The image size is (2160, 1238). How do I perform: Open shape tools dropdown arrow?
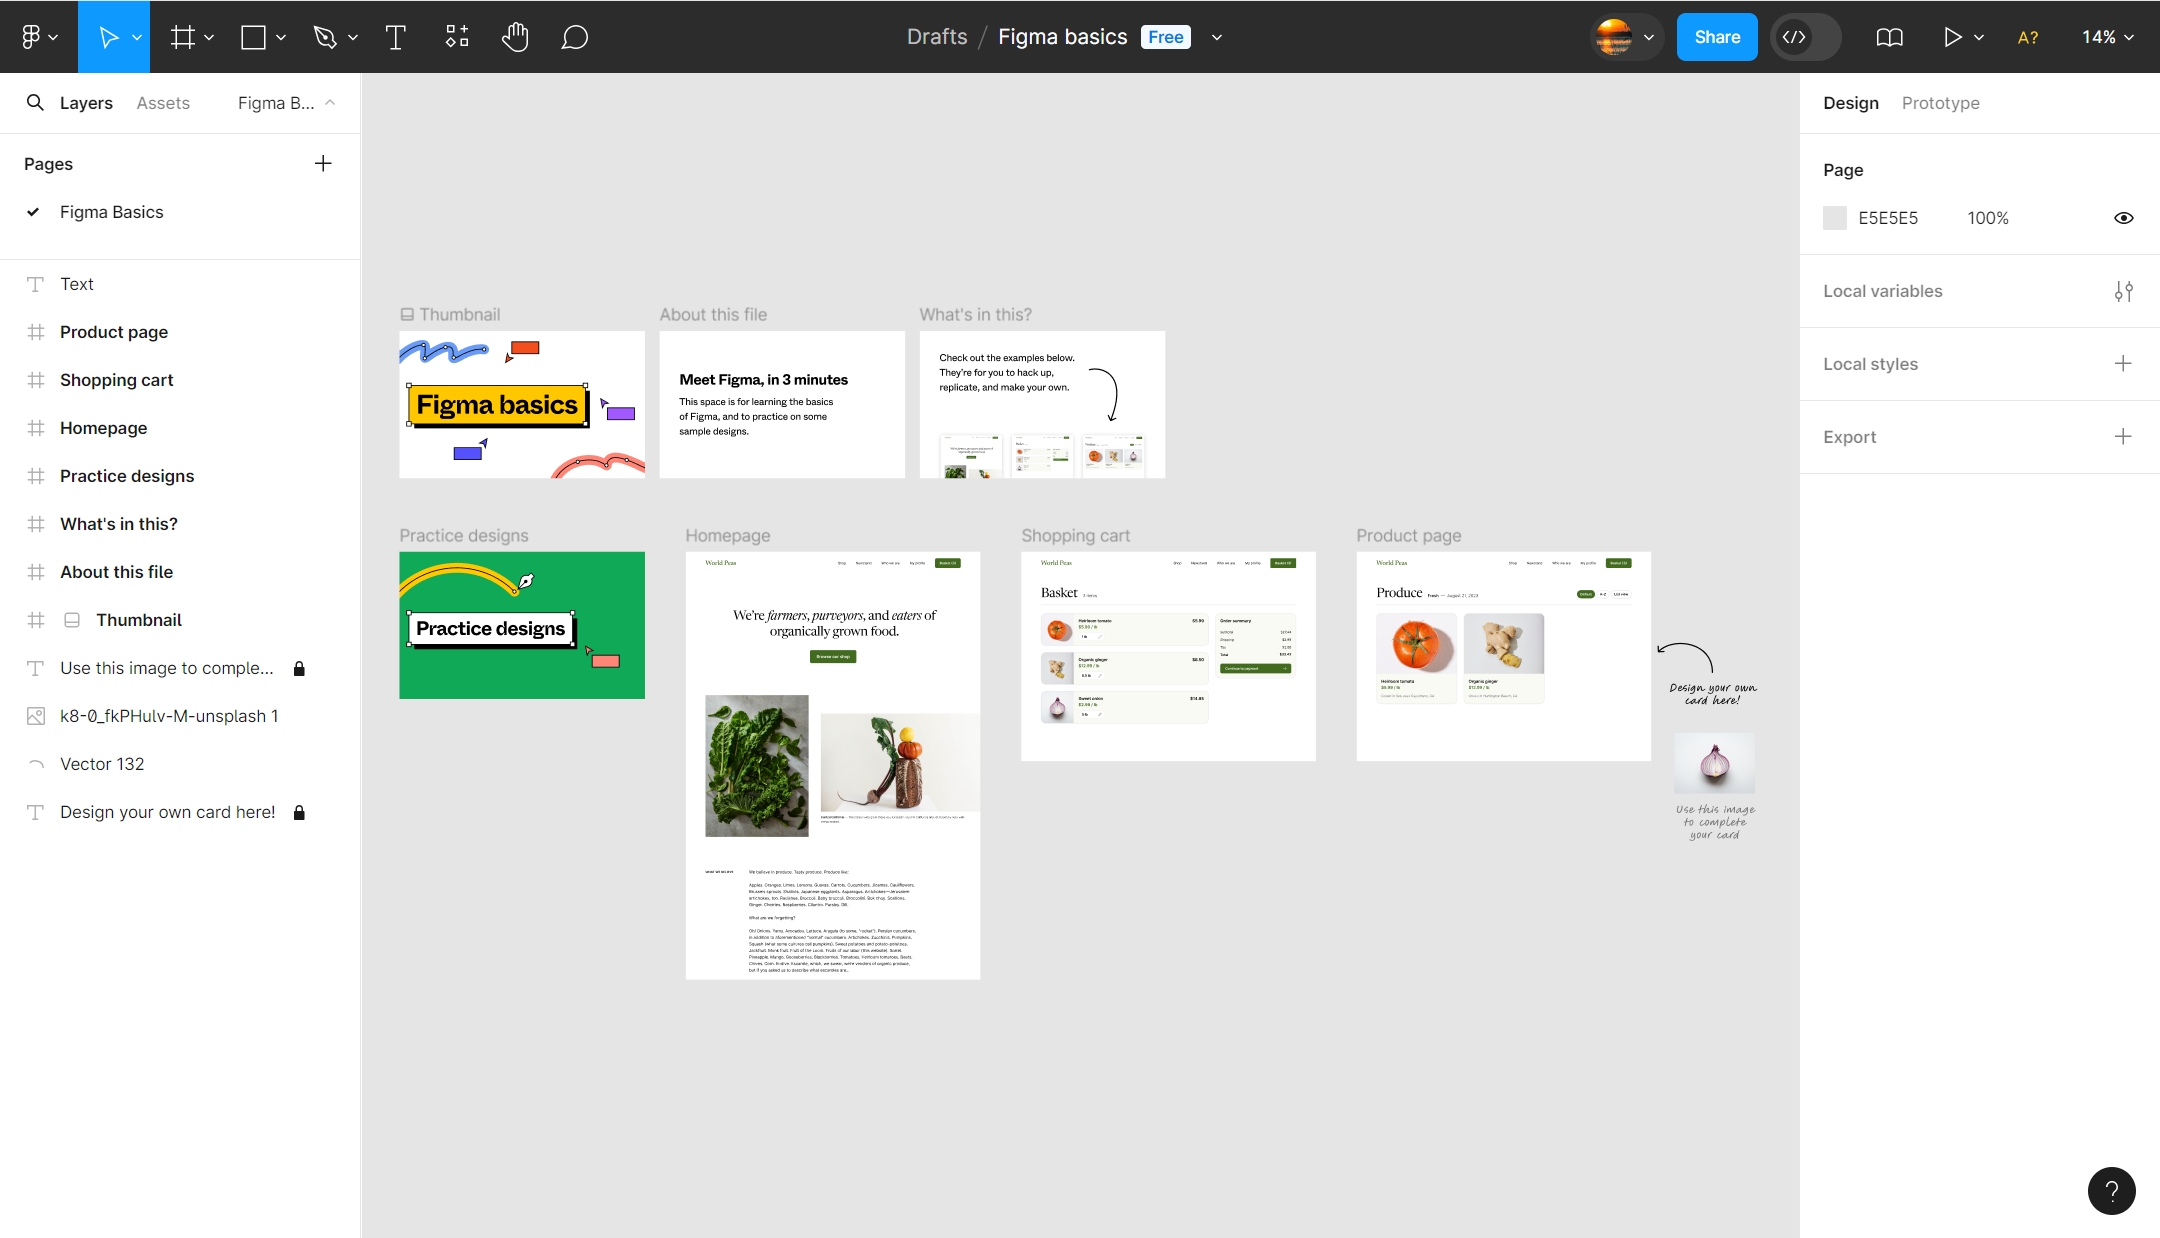pyautogui.click(x=281, y=37)
